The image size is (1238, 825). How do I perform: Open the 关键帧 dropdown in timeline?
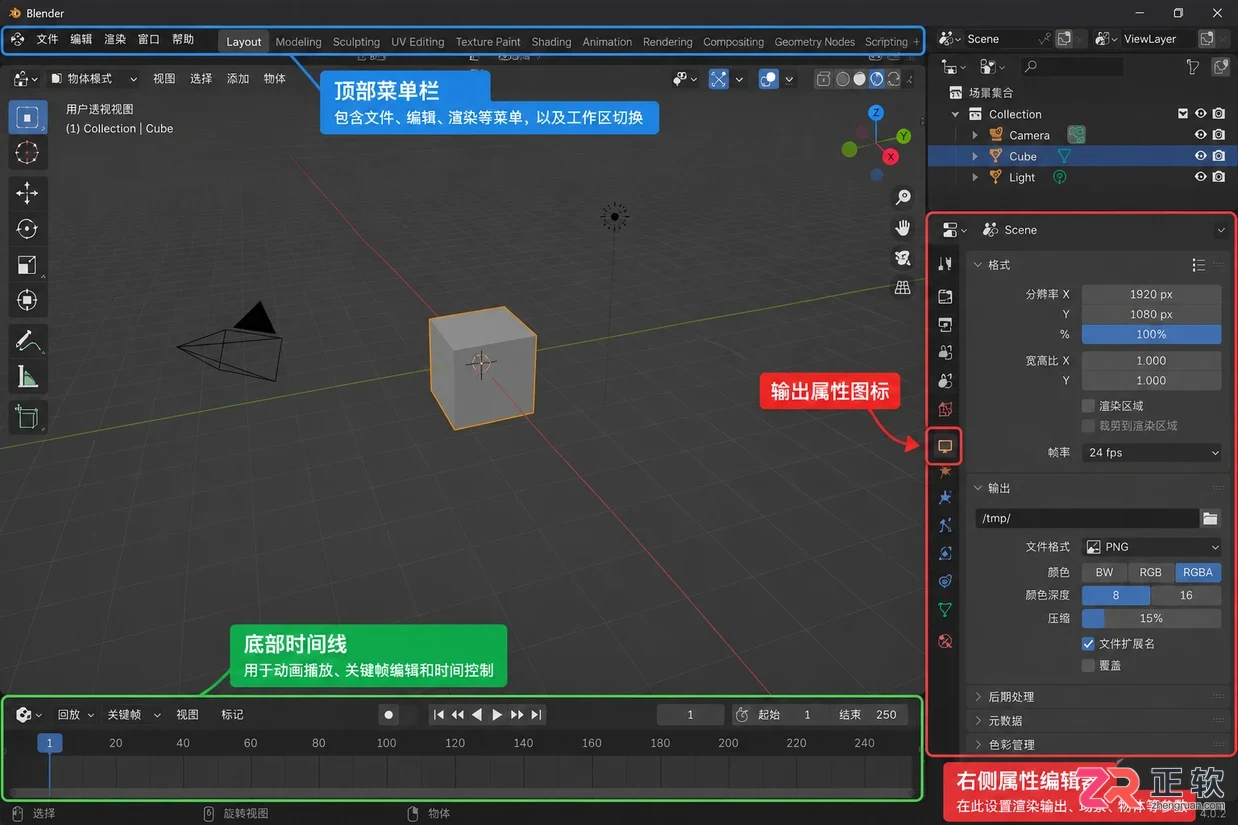click(134, 714)
